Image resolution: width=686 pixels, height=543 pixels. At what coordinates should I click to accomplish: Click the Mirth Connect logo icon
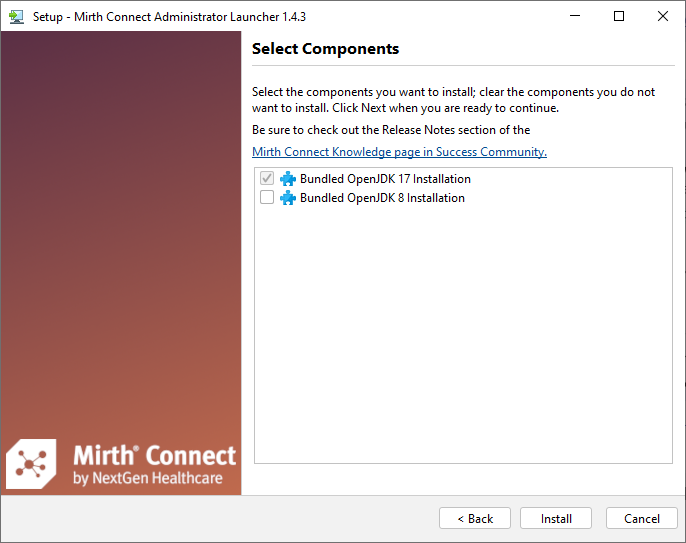[x=31, y=464]
